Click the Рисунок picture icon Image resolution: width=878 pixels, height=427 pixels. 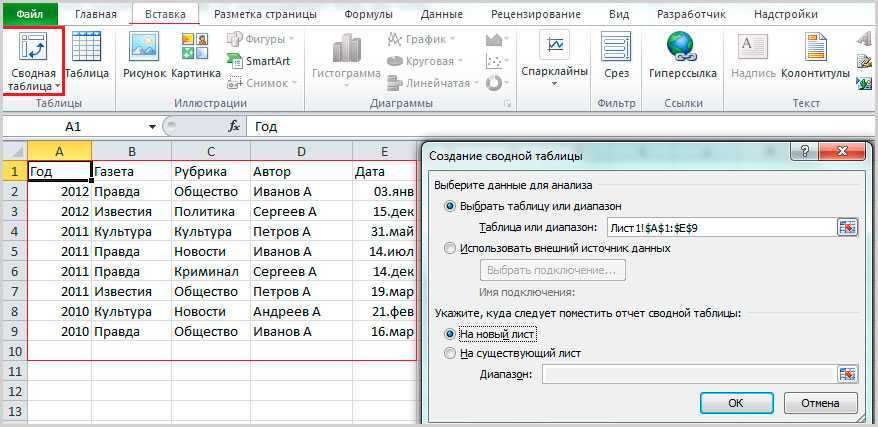point(144,47)
